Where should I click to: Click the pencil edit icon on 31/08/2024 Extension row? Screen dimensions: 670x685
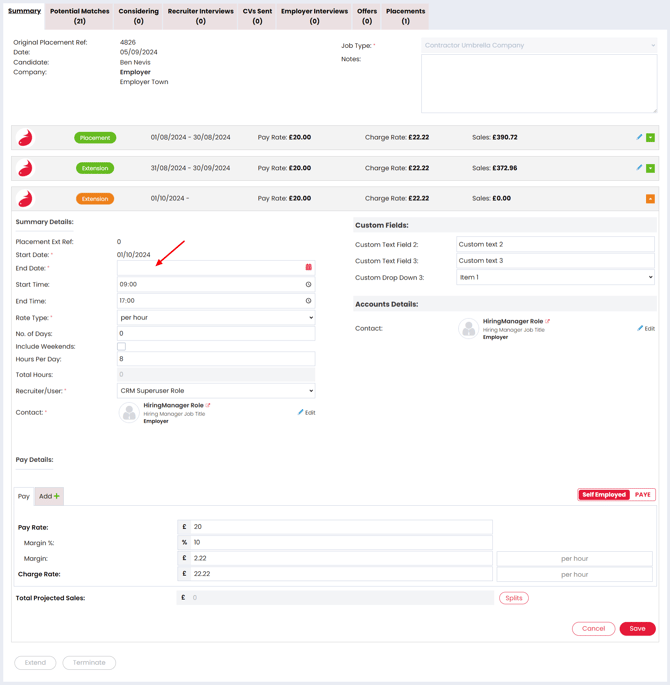click(639, 168)
